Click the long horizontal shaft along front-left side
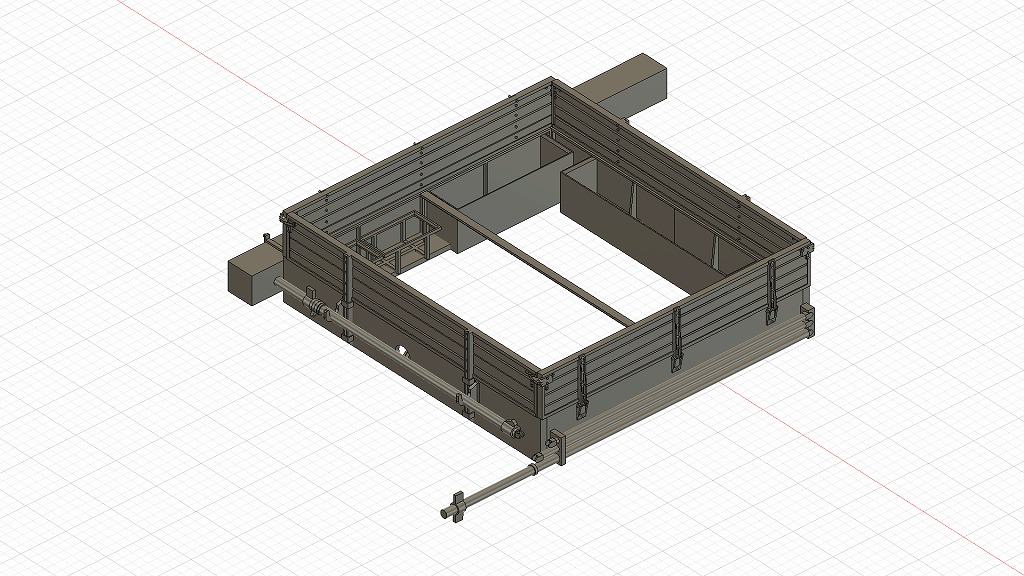The width and height of the screenshot is (1024, 576). click(x=420, y=370)
